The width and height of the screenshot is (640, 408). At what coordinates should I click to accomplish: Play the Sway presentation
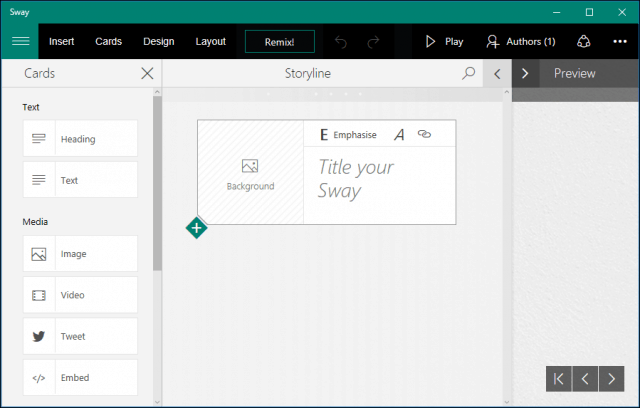[444, 42]
